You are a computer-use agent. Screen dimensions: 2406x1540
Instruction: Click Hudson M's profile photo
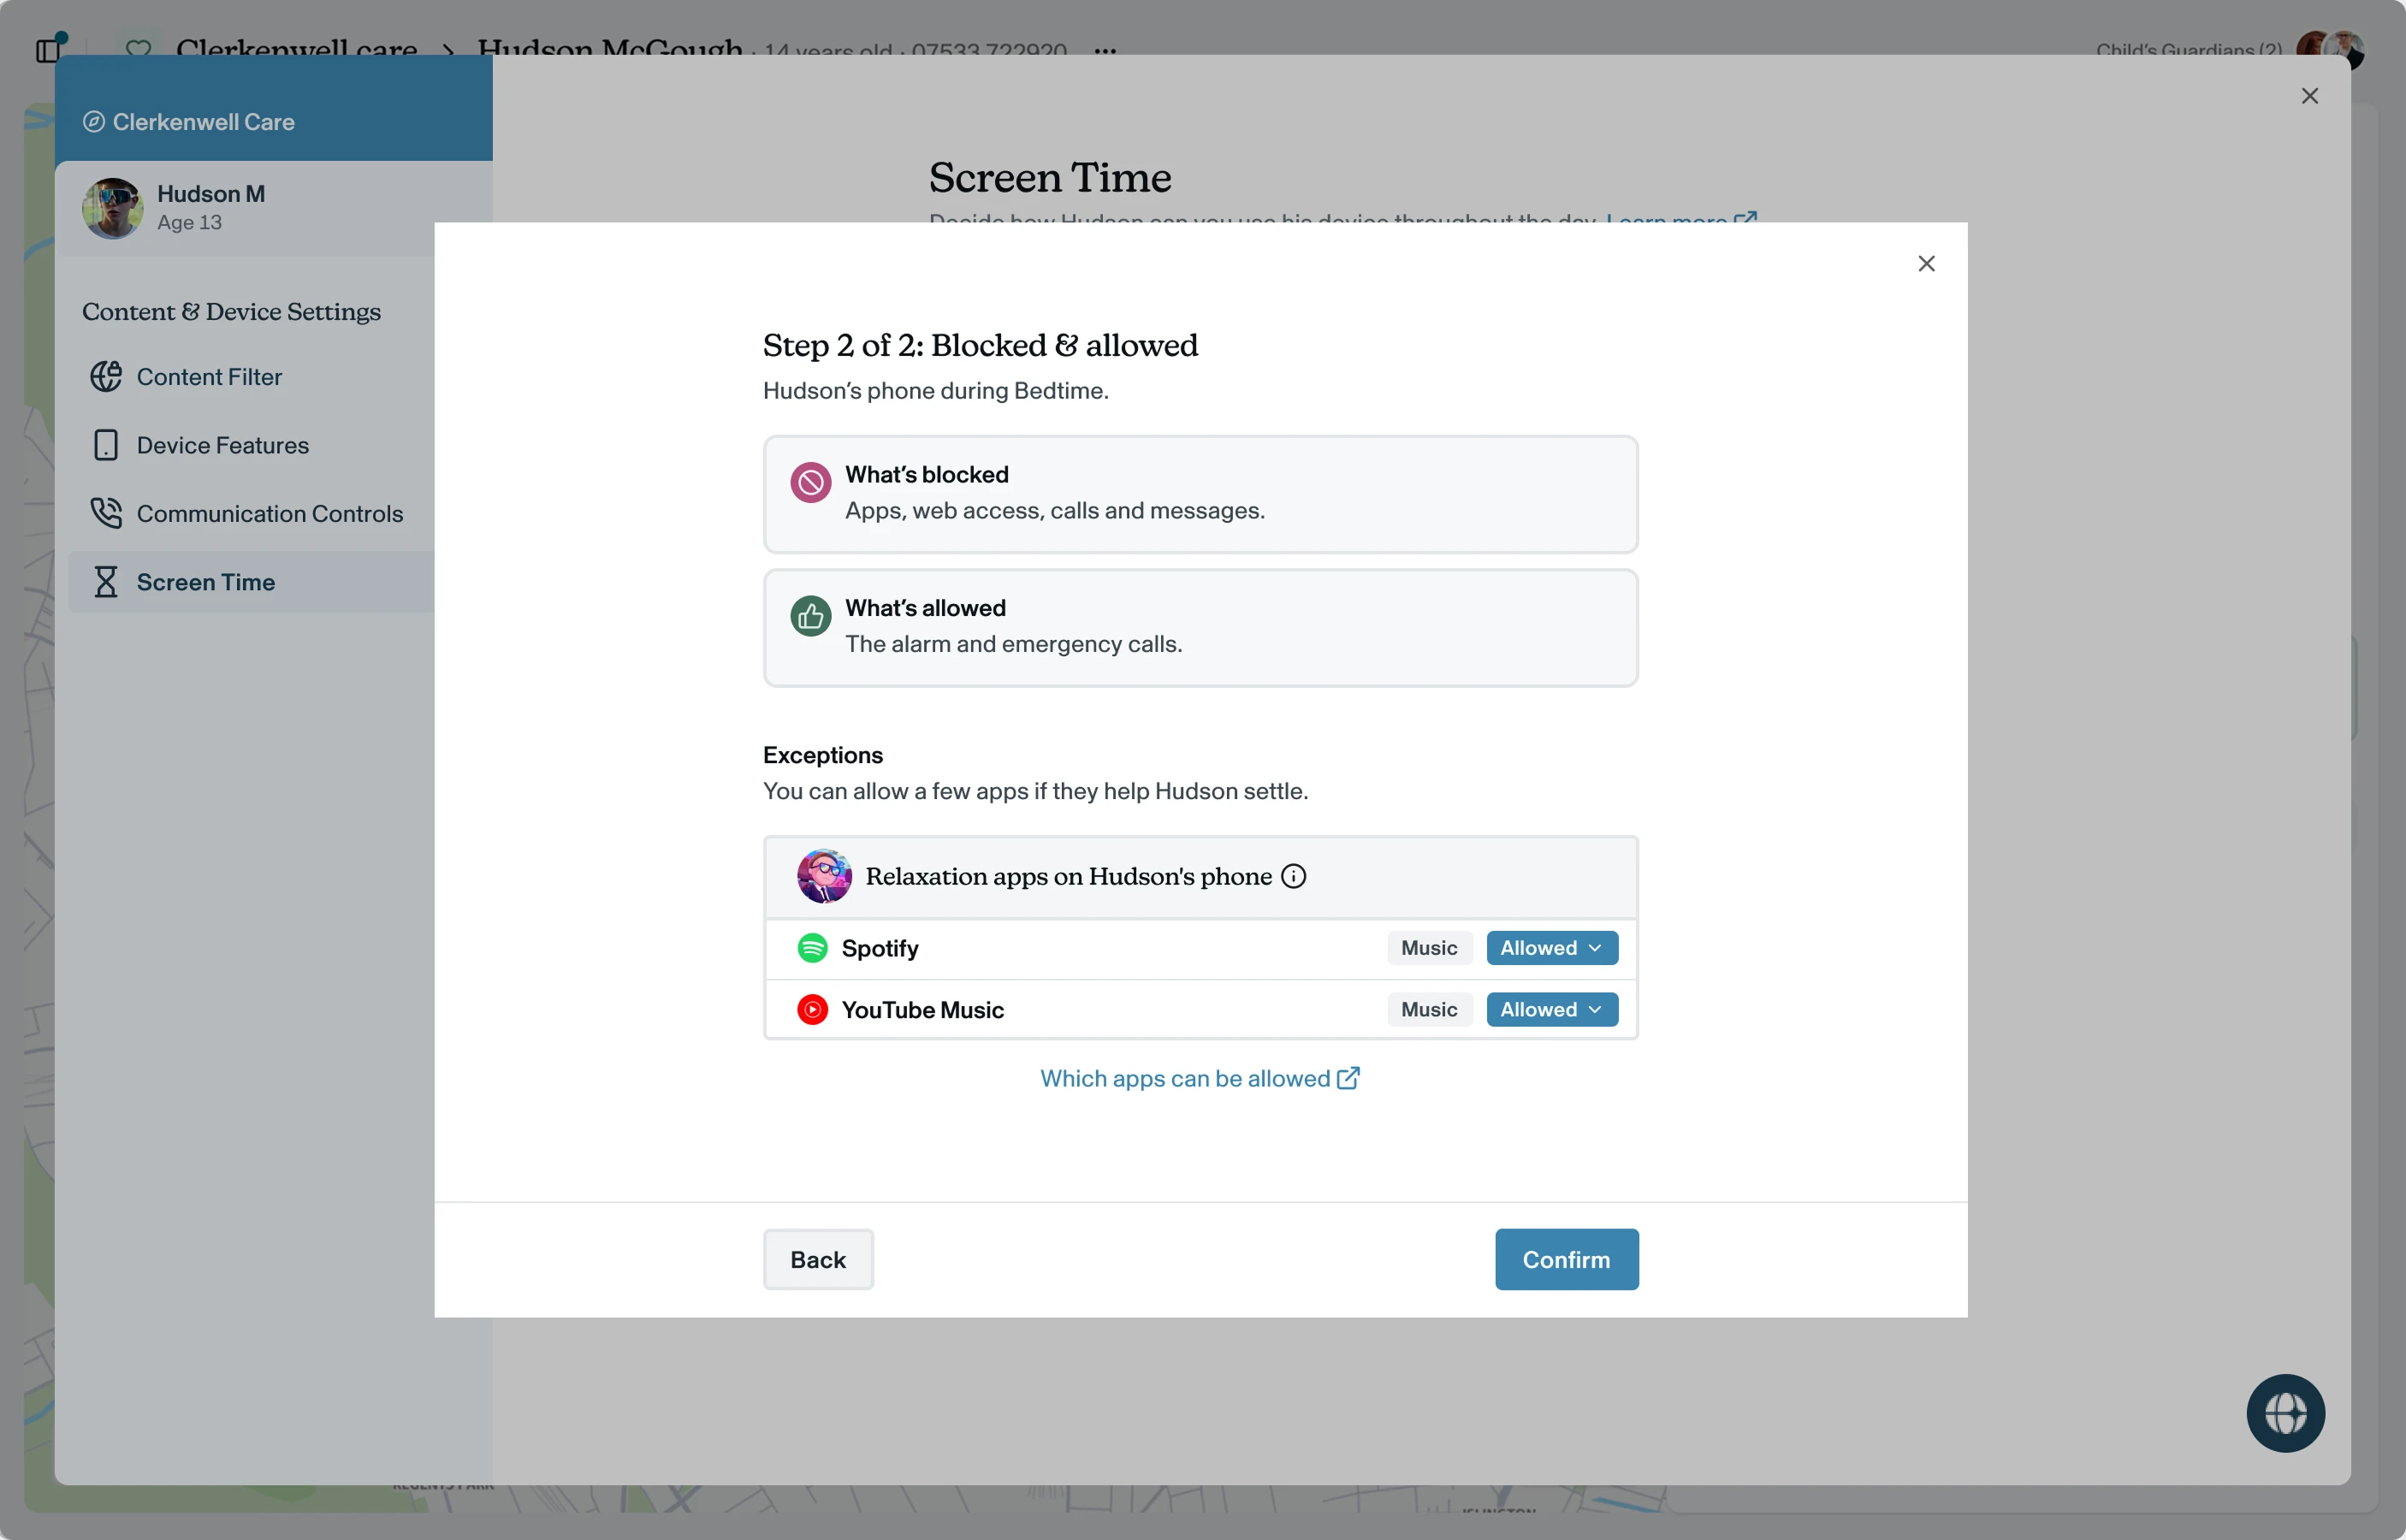[112, 208]
